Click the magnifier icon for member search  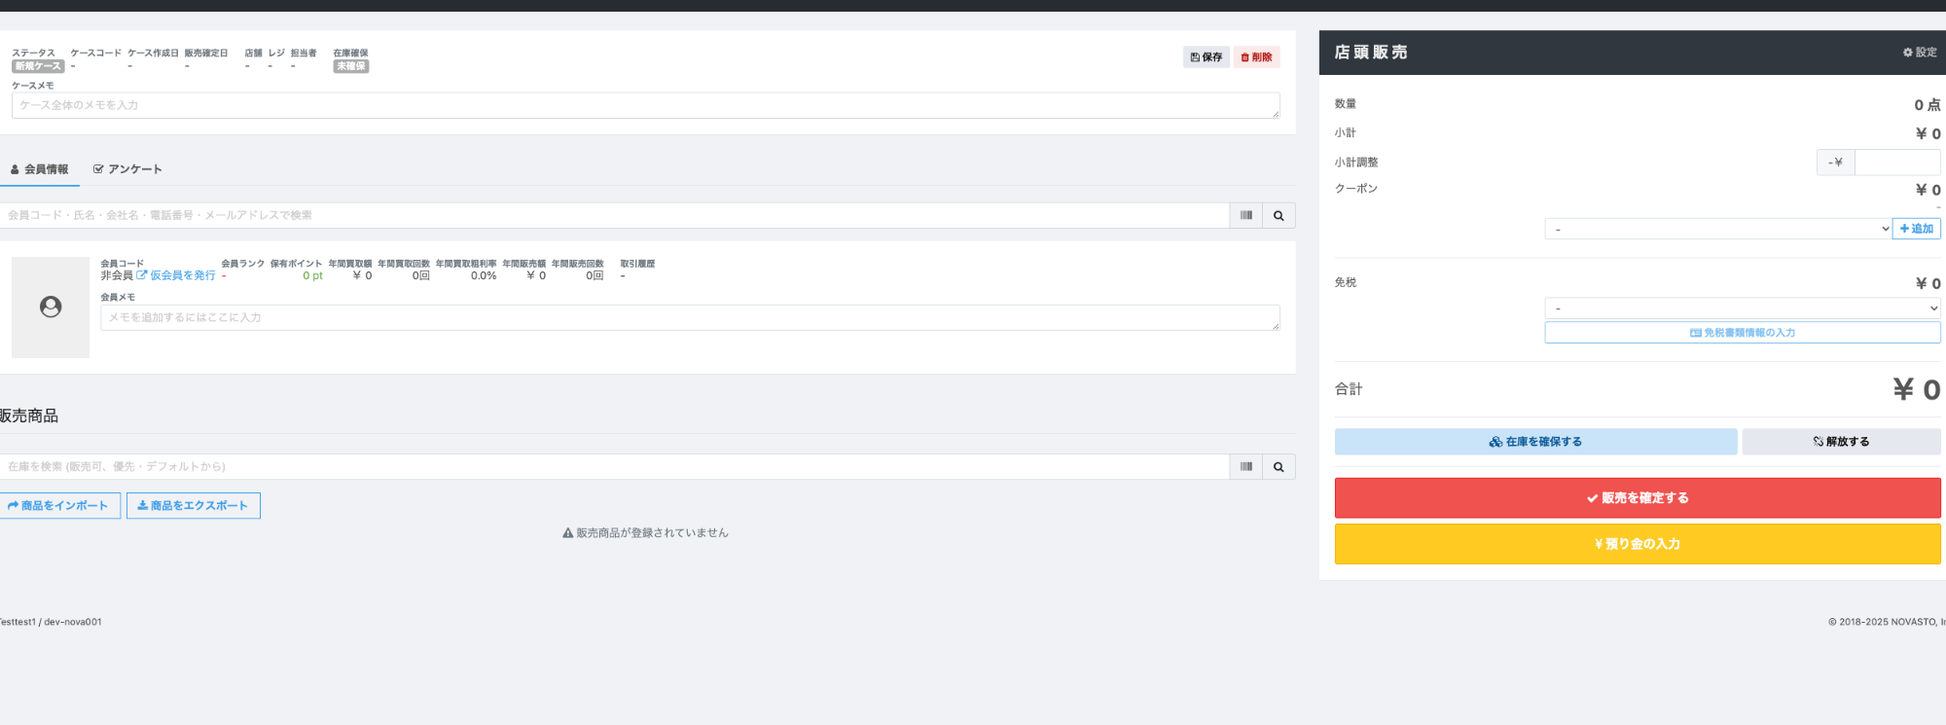1278,215
